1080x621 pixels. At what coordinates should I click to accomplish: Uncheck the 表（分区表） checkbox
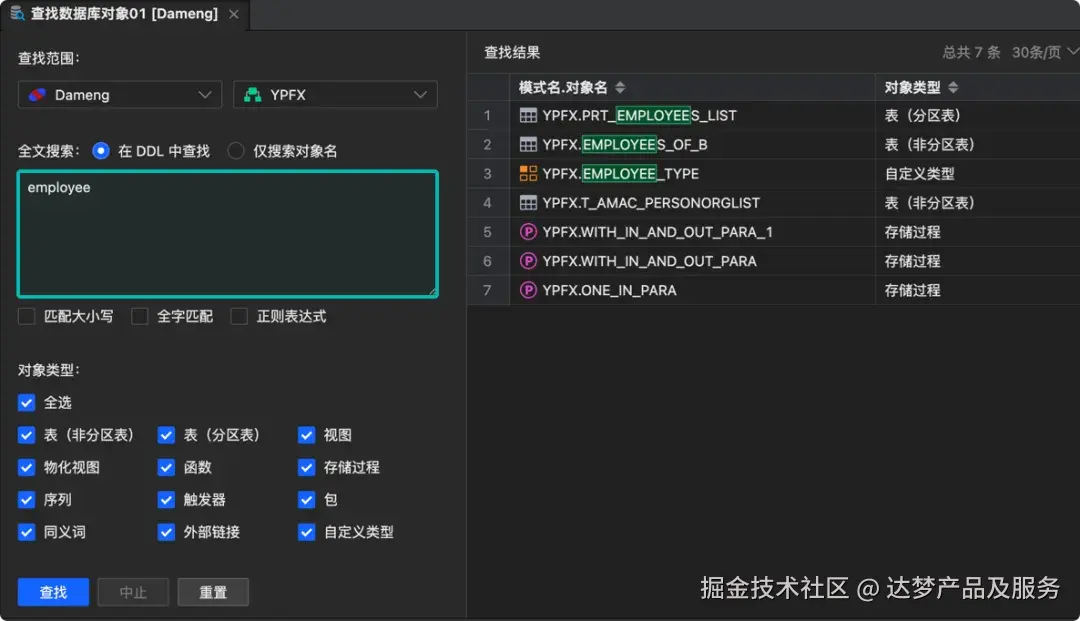pos(166,435)
